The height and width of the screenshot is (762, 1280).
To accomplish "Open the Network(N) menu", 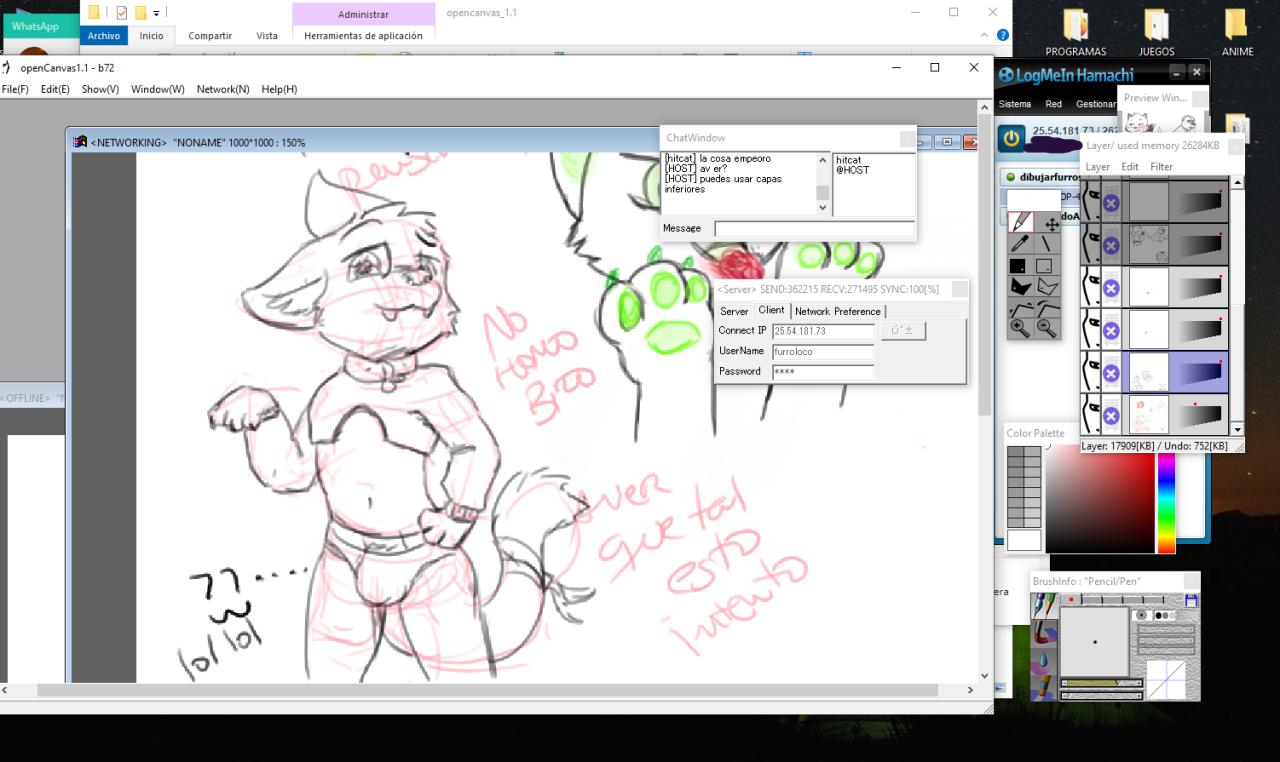I will (x=223, y=89).
